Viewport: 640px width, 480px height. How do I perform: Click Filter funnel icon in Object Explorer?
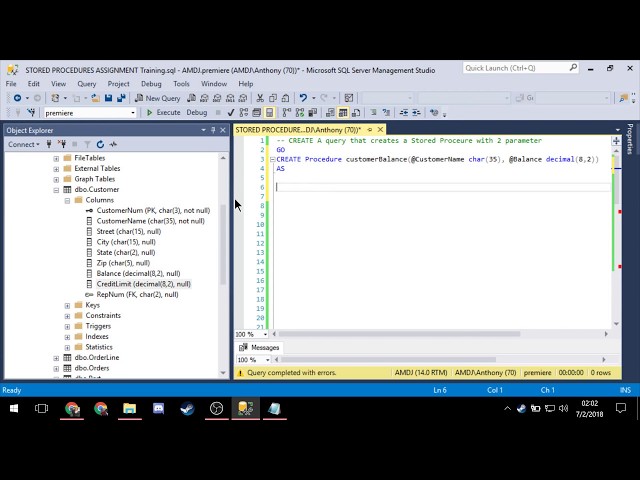87,144
